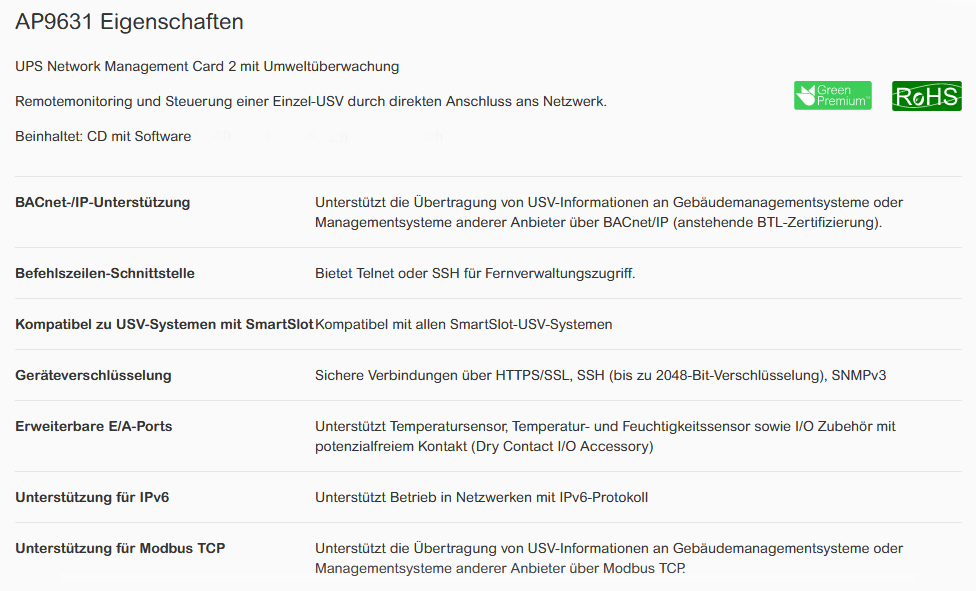The image size is (976, 591).
Task: Click the Modbus TCP transmission description text
Action: tap(608, 558)
